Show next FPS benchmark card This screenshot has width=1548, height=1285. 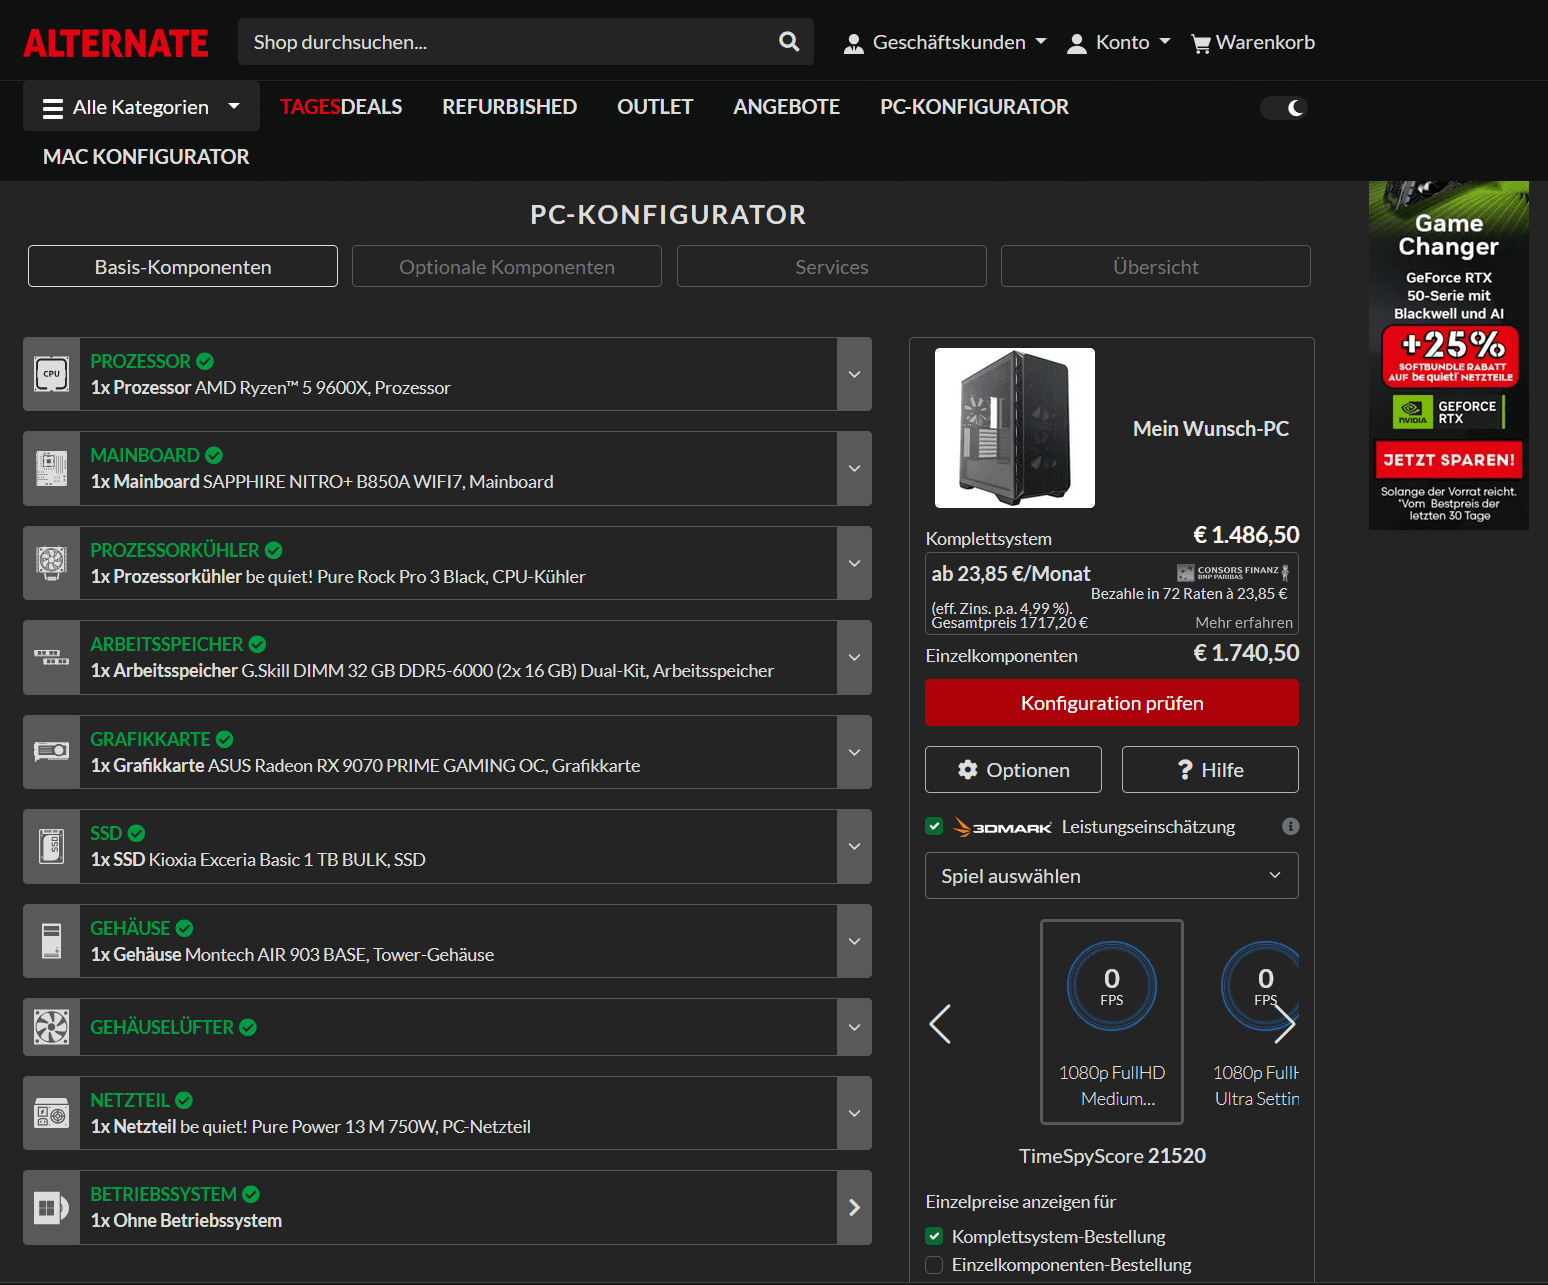(1285, 1024)
